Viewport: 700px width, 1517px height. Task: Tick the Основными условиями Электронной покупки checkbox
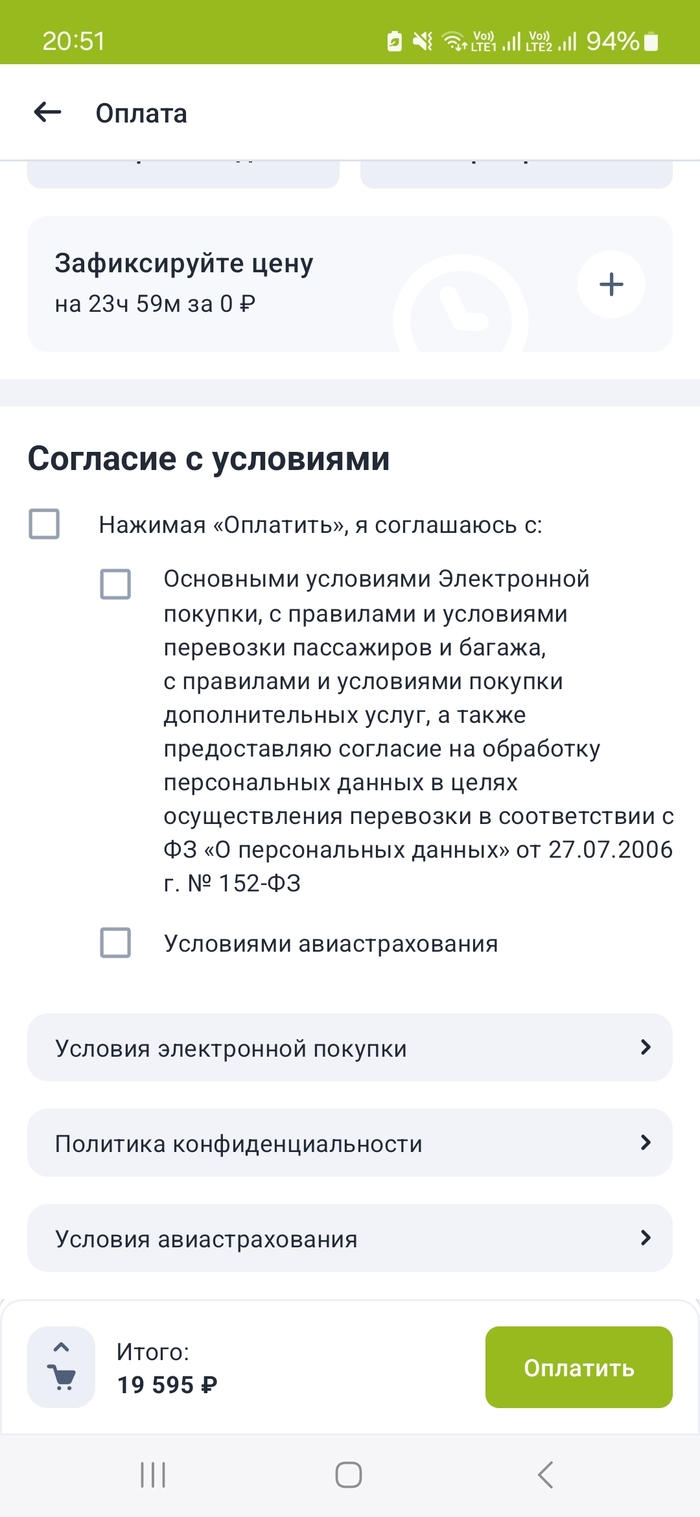[115, 584]
